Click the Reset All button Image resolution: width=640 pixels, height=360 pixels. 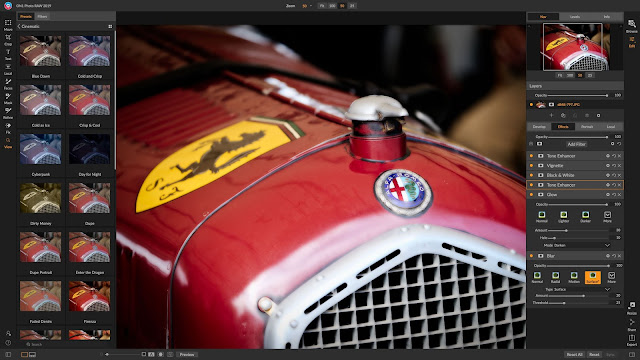pyautogui.click(x=574, y=354)
